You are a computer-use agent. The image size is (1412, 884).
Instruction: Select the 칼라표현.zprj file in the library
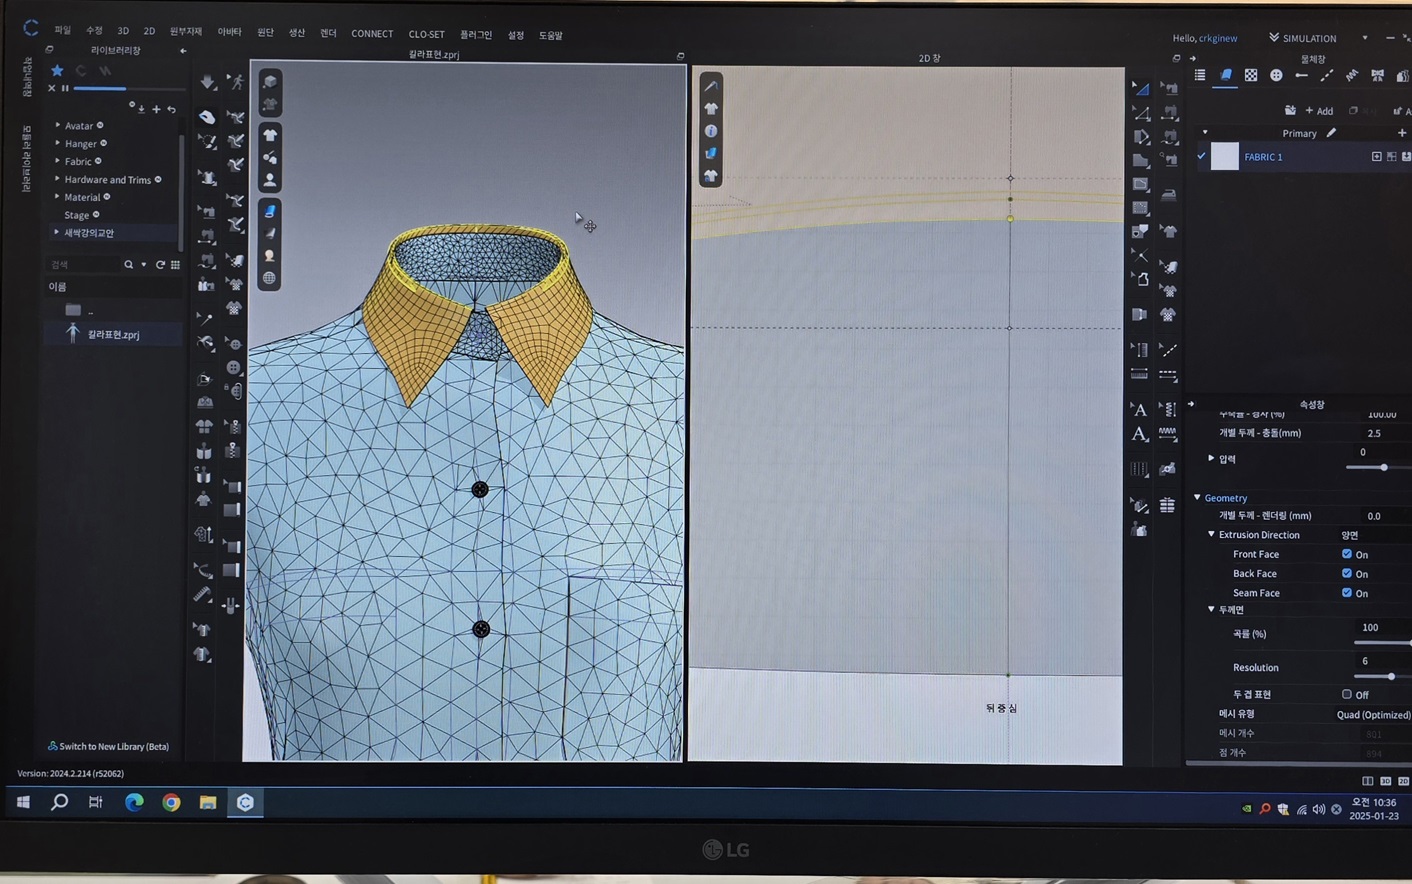point(112,335)
